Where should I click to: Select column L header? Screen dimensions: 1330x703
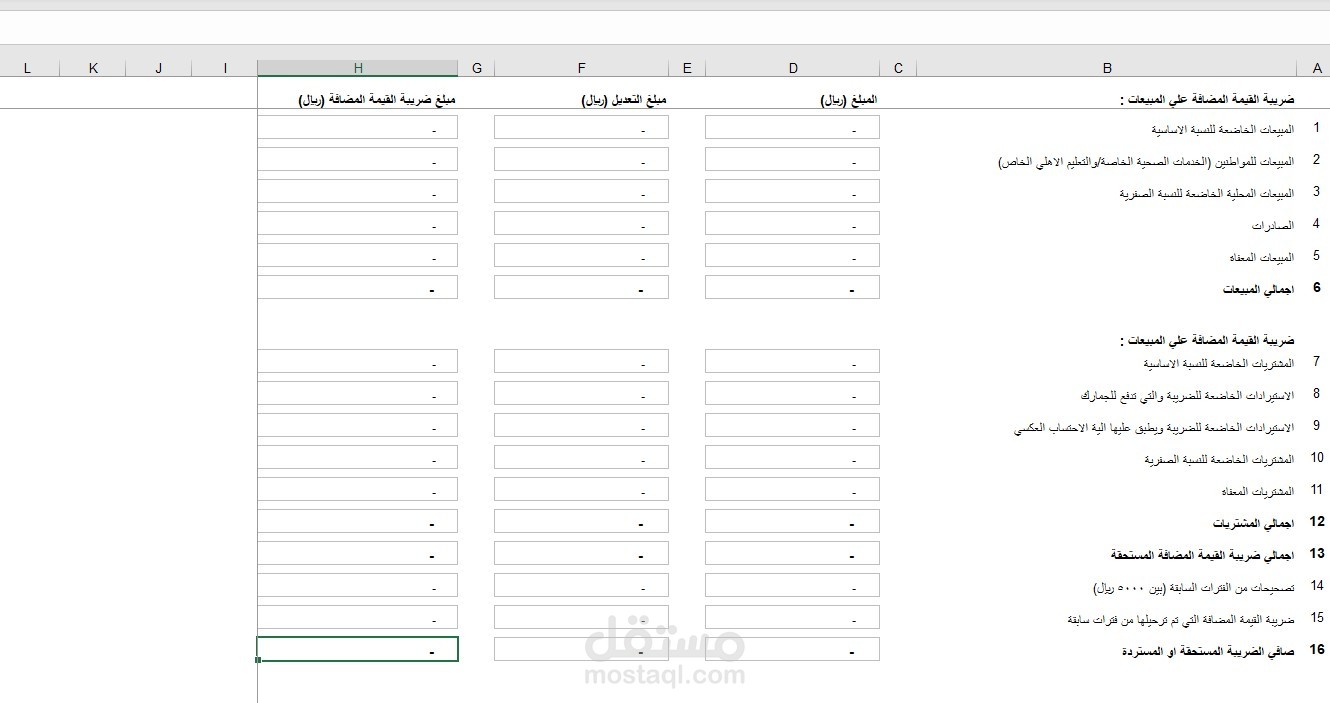click(x=27, y=68)
